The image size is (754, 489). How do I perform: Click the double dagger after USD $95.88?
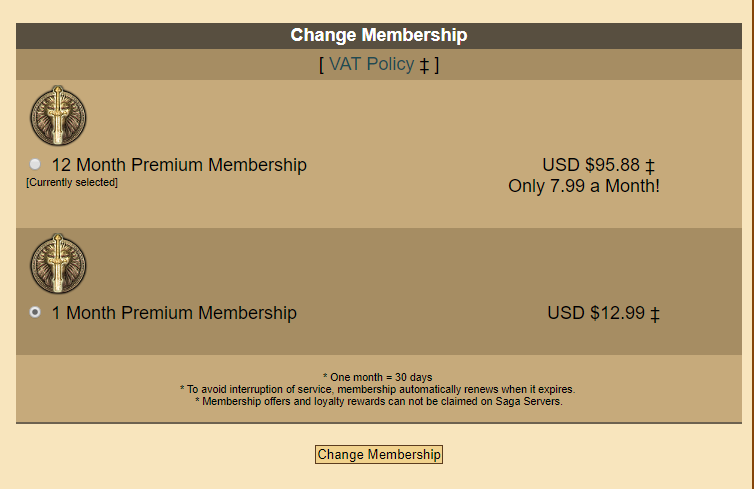click(650, 166)
